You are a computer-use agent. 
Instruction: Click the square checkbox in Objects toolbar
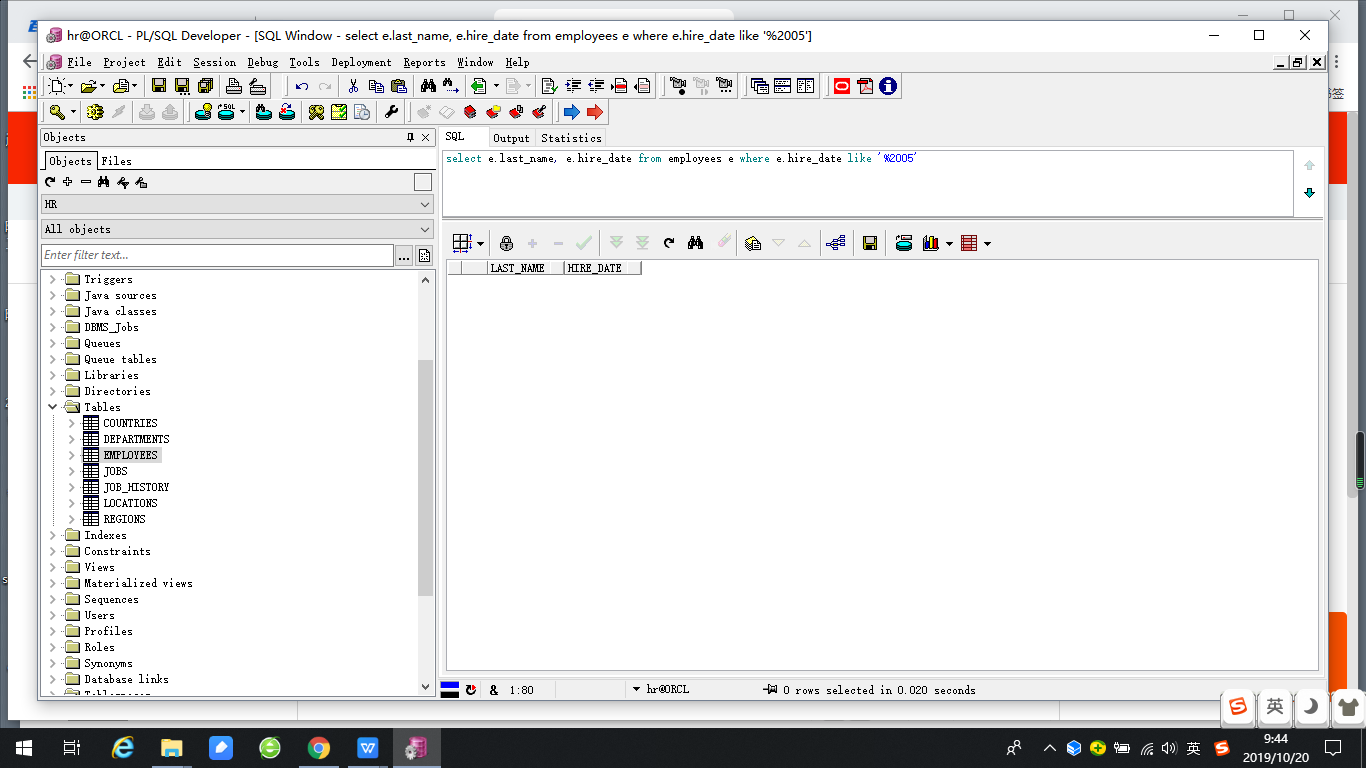coord(423,182)
